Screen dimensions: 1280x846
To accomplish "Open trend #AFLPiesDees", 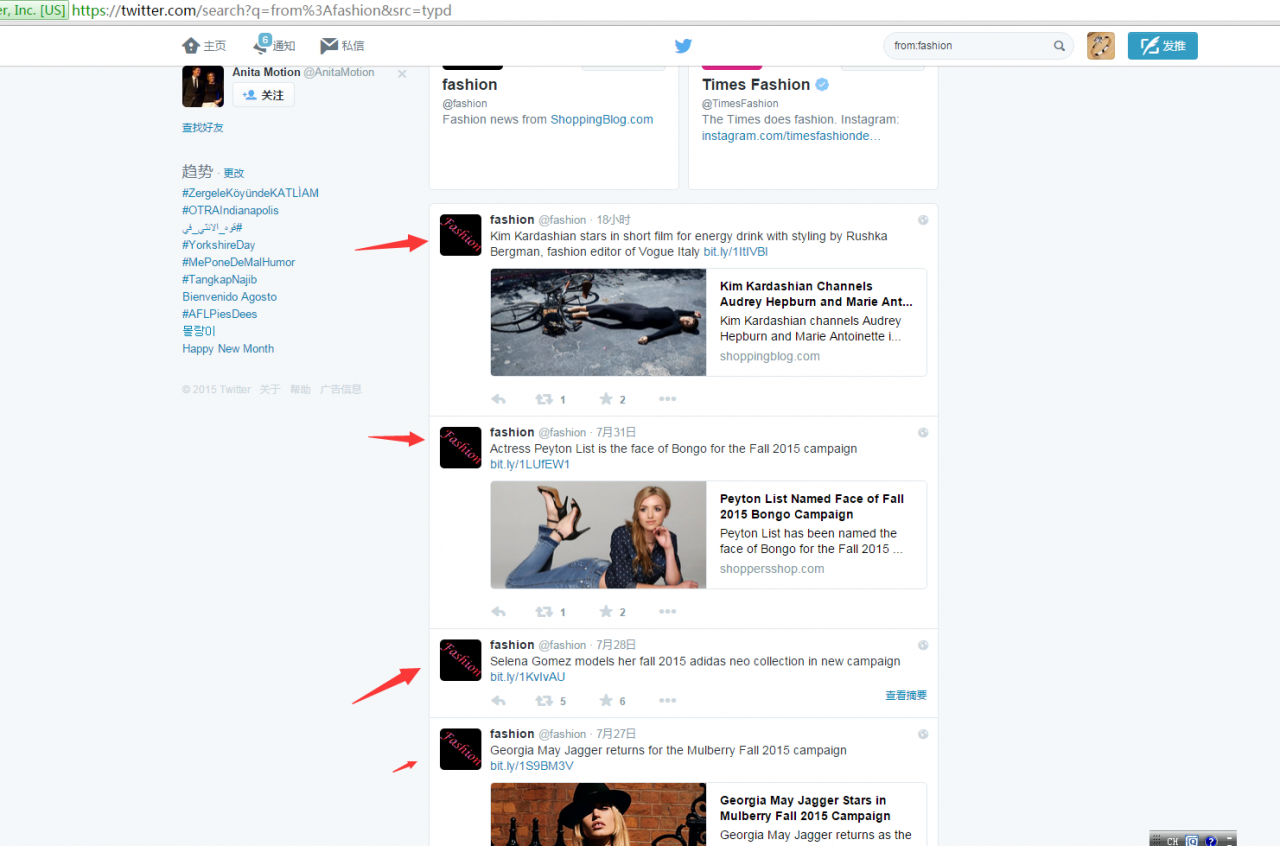I will pyautogui.click(x=219, y=314).
